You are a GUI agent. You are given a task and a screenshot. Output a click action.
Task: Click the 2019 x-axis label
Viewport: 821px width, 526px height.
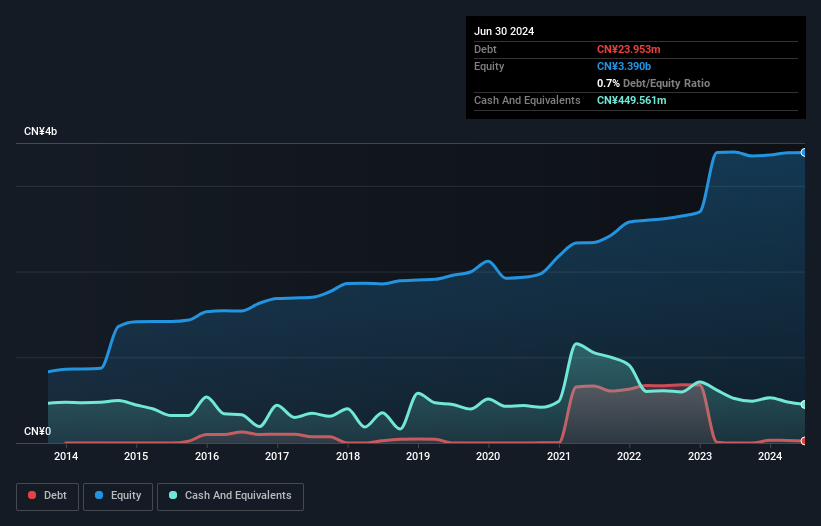418,456
